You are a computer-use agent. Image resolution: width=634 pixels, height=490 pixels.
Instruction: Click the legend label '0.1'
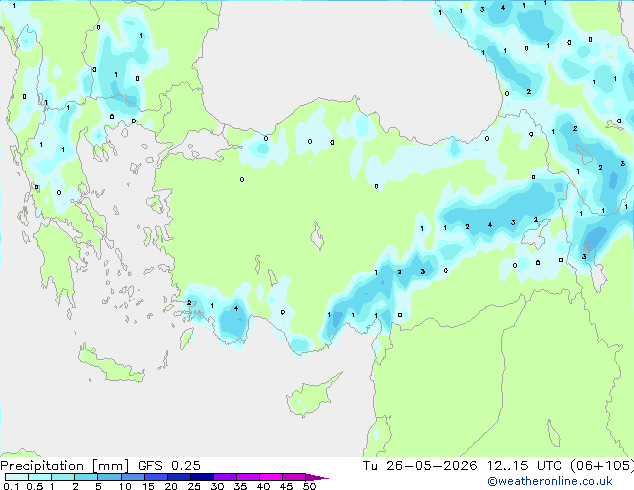[x=11, y=486]
